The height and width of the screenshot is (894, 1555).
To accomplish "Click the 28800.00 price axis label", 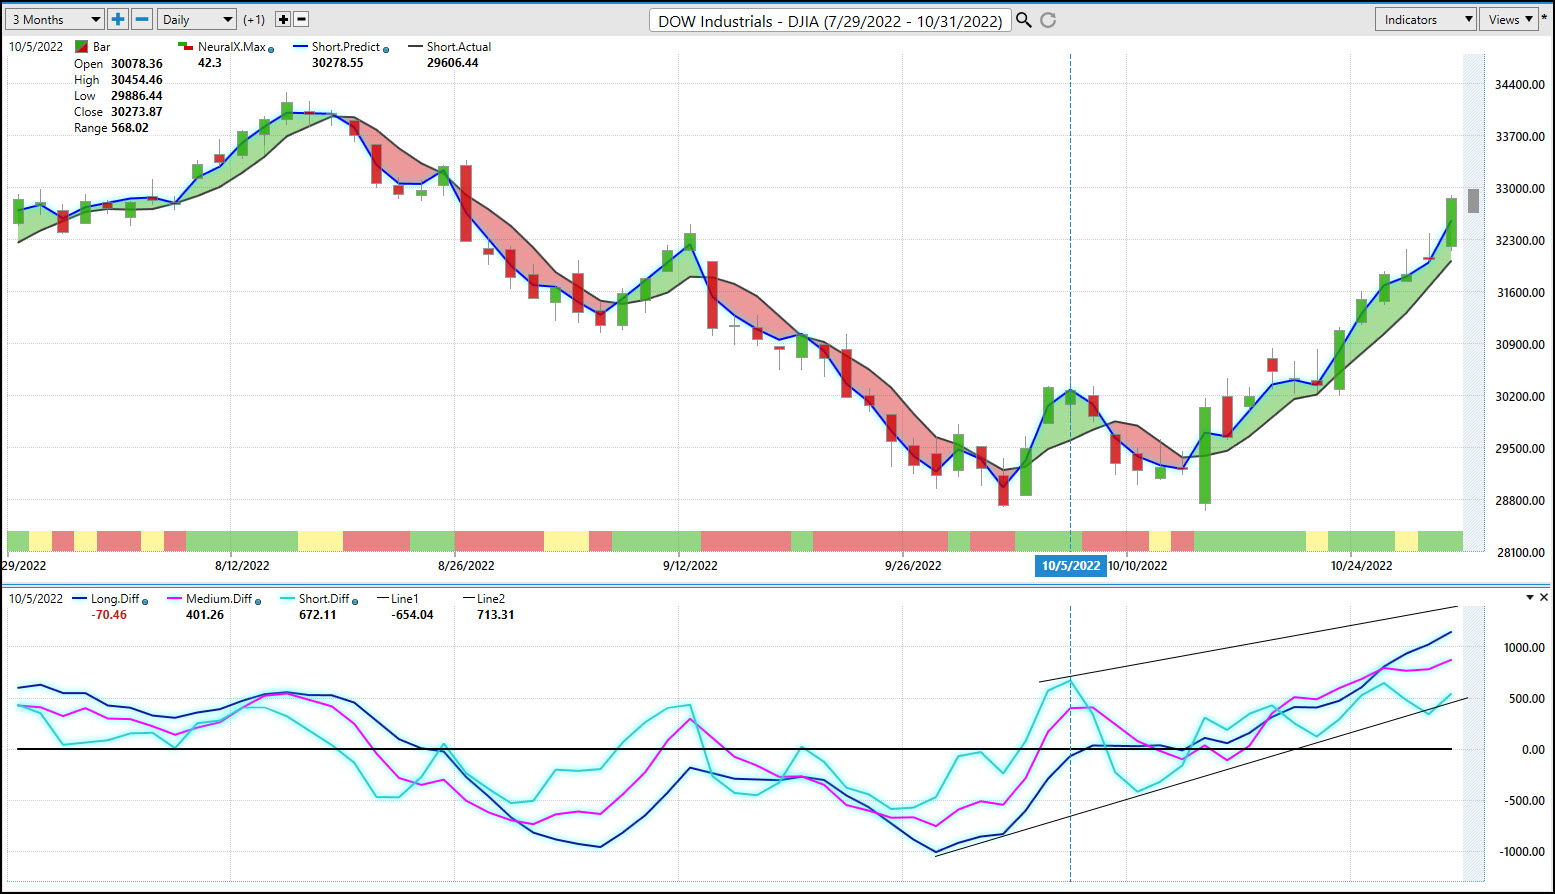I will [1520, 500].
